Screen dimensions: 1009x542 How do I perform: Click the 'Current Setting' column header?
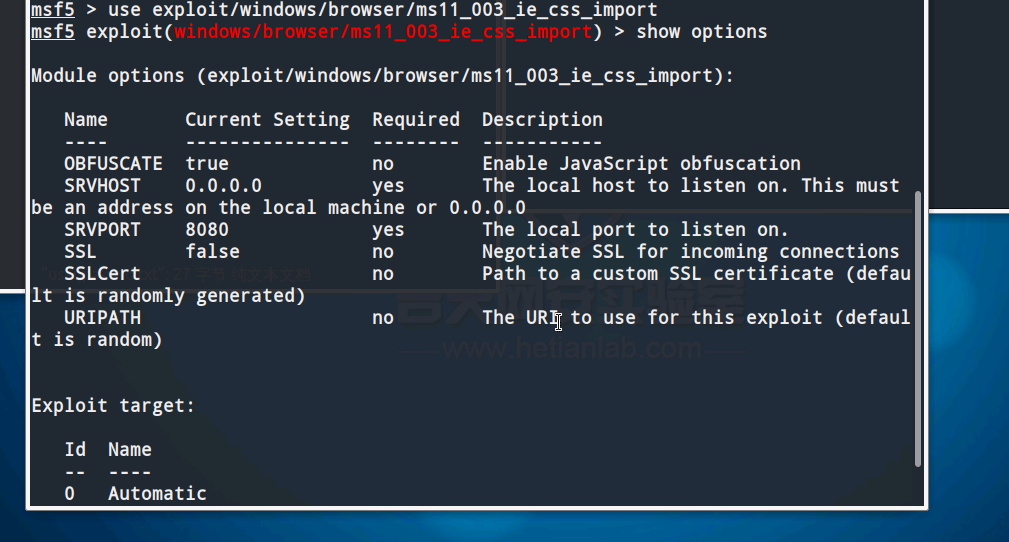point(267,120)
